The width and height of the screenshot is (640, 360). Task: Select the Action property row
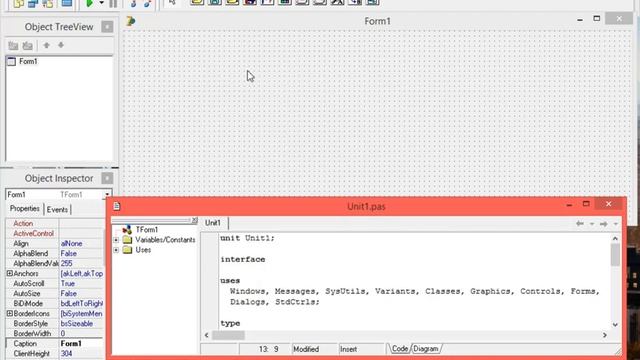click(54, 223)
